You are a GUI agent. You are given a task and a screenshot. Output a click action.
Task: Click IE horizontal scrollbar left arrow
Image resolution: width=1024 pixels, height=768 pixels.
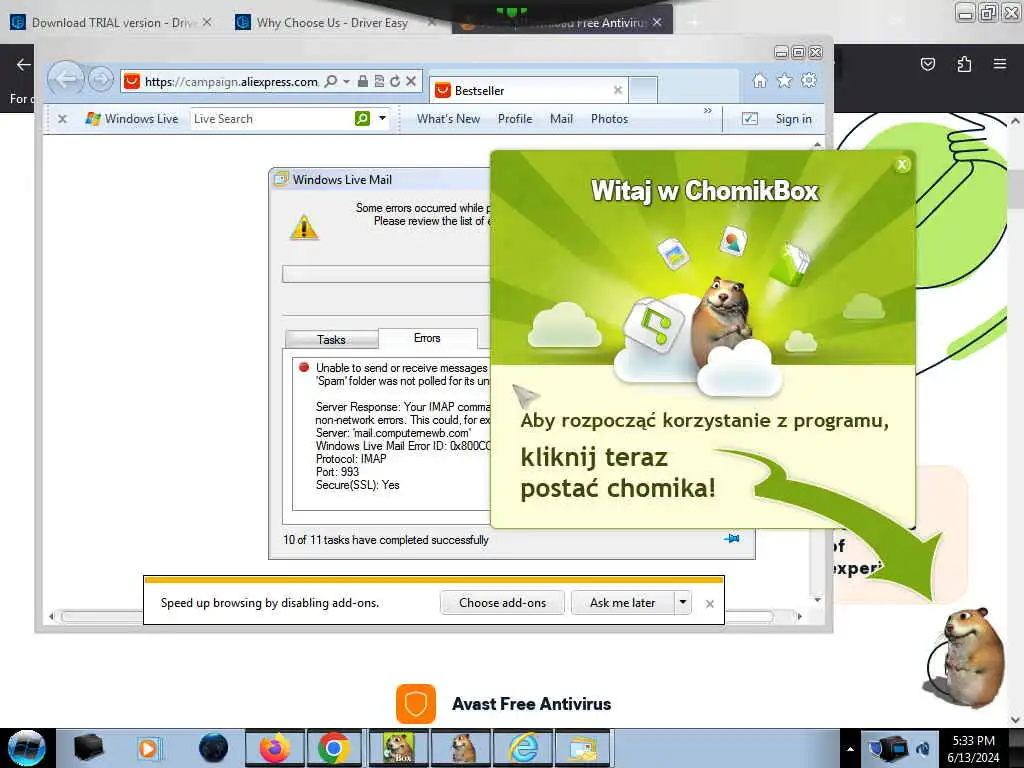[x=52, y=616]
